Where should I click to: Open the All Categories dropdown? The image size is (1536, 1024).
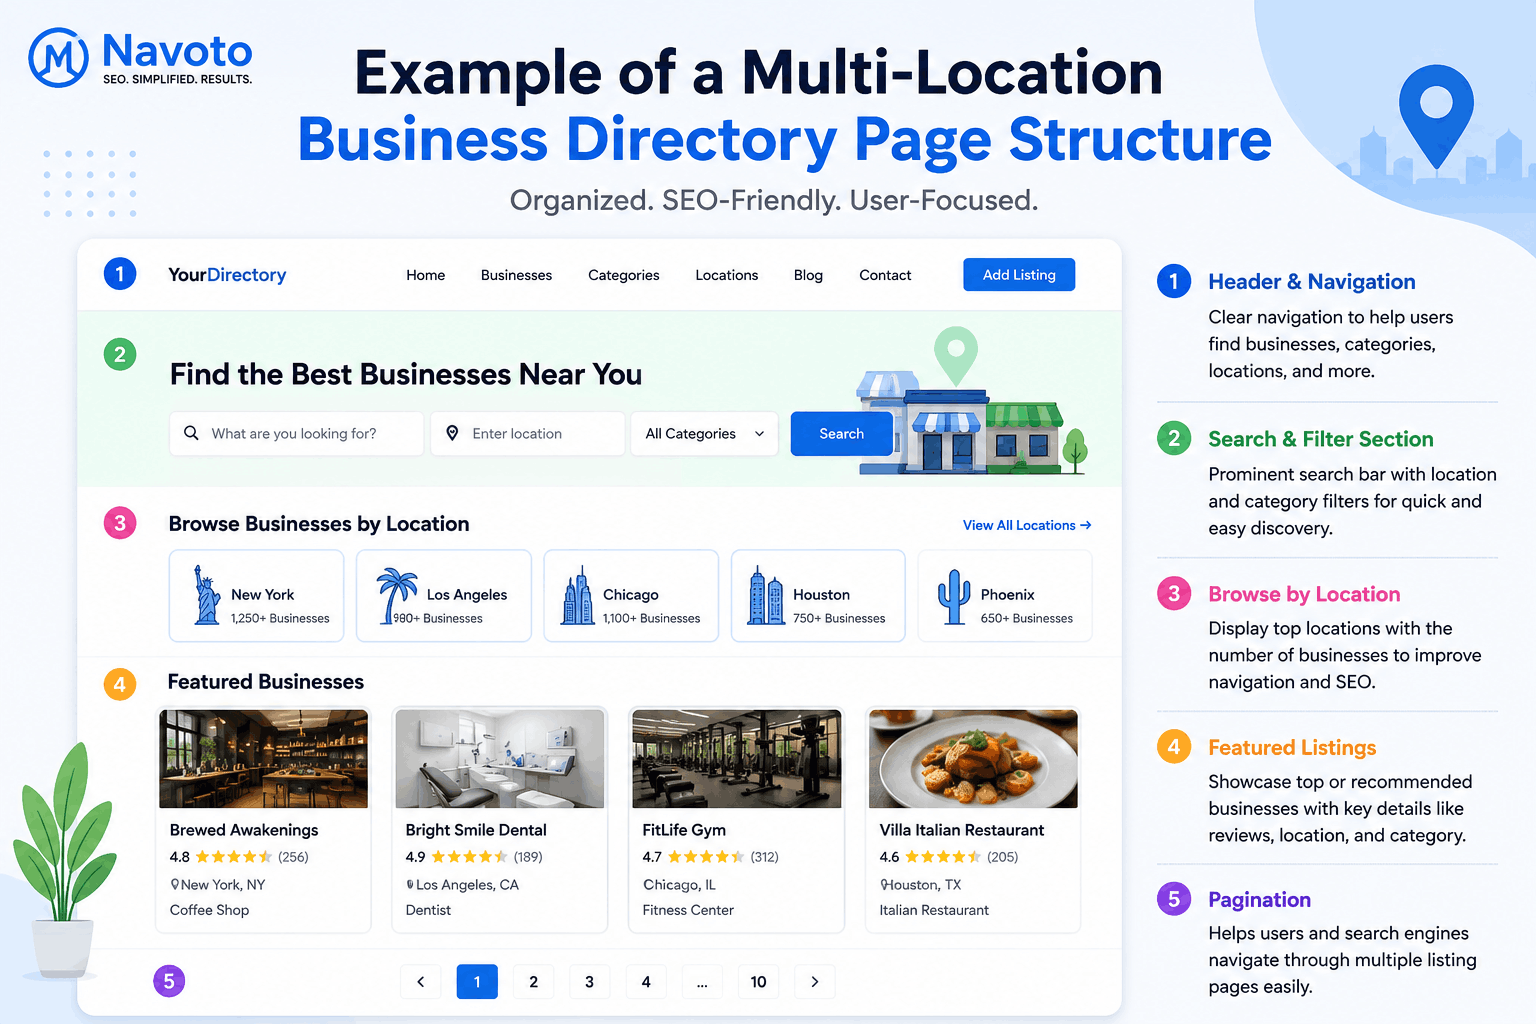tap(704, 434)
